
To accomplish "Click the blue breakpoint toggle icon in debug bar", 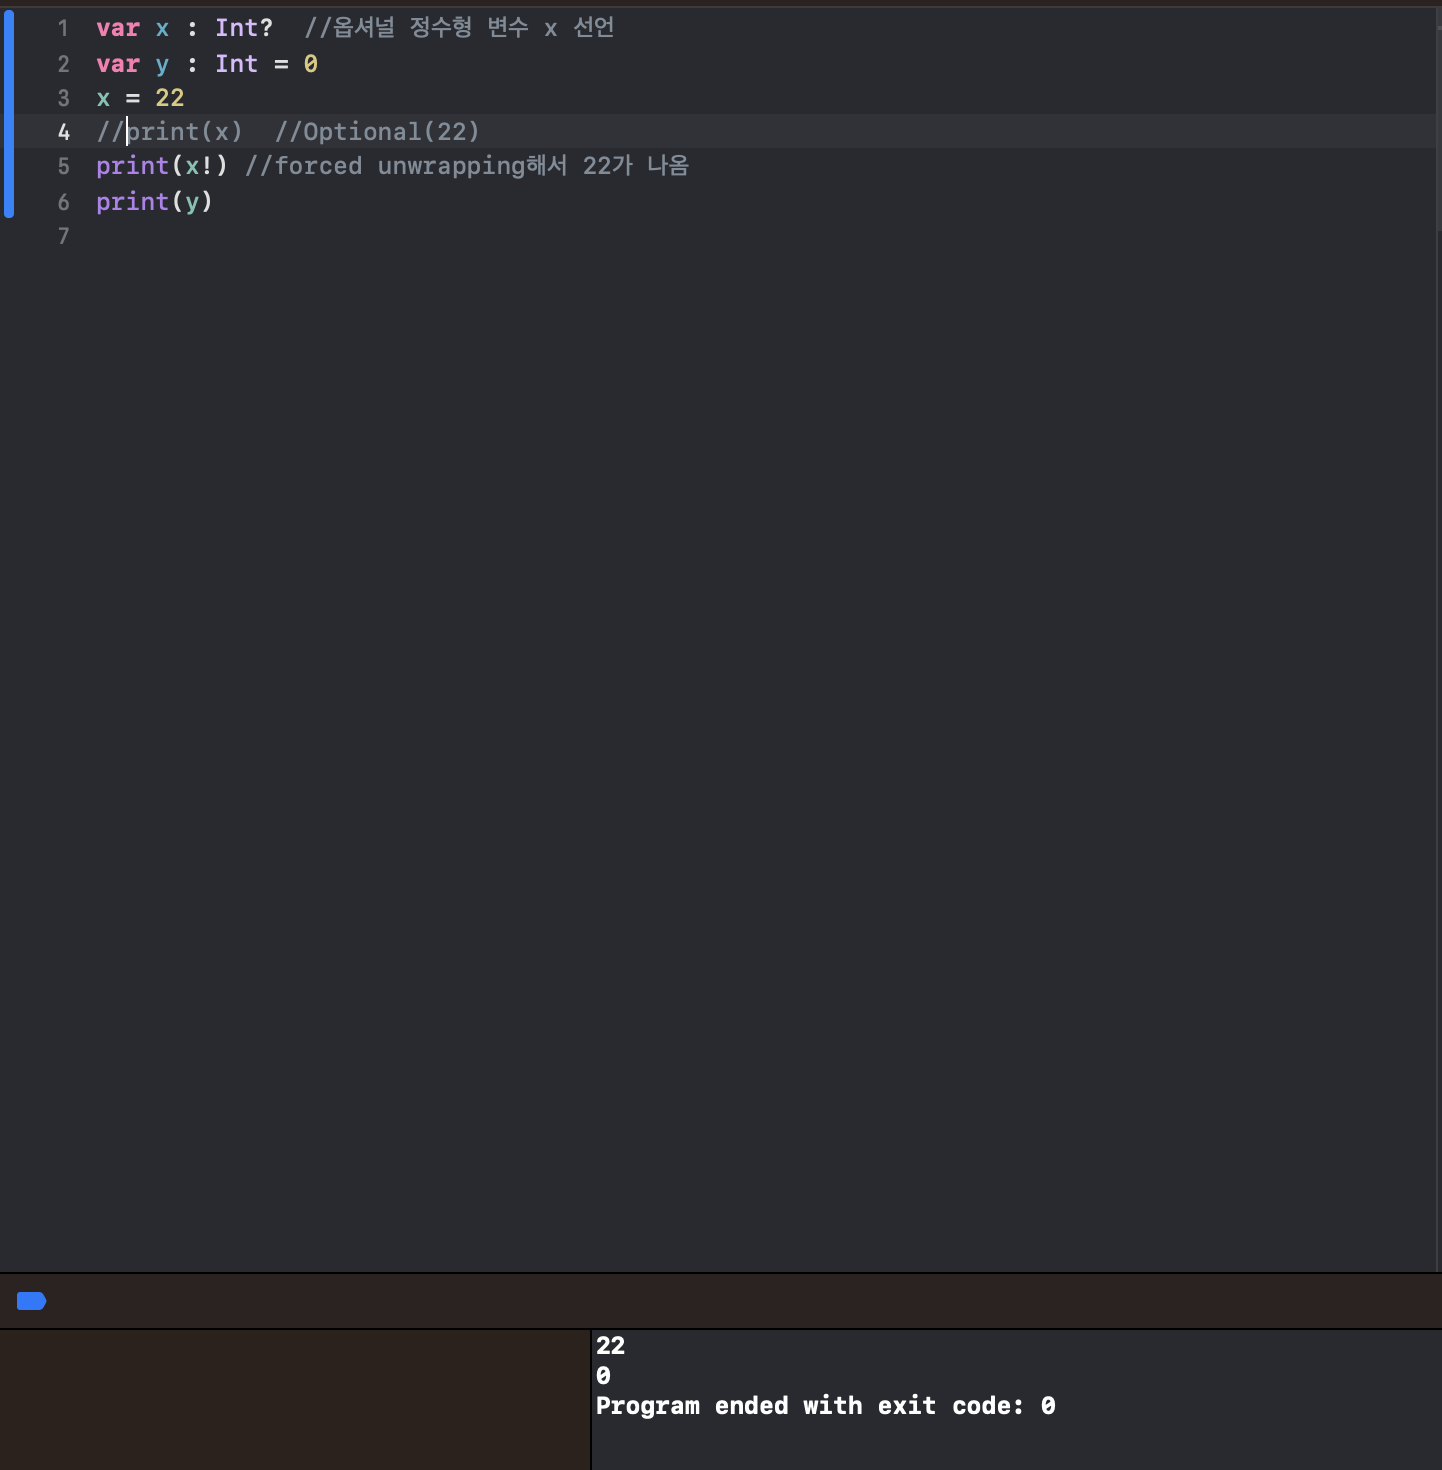I will (x=32, y=1301).
